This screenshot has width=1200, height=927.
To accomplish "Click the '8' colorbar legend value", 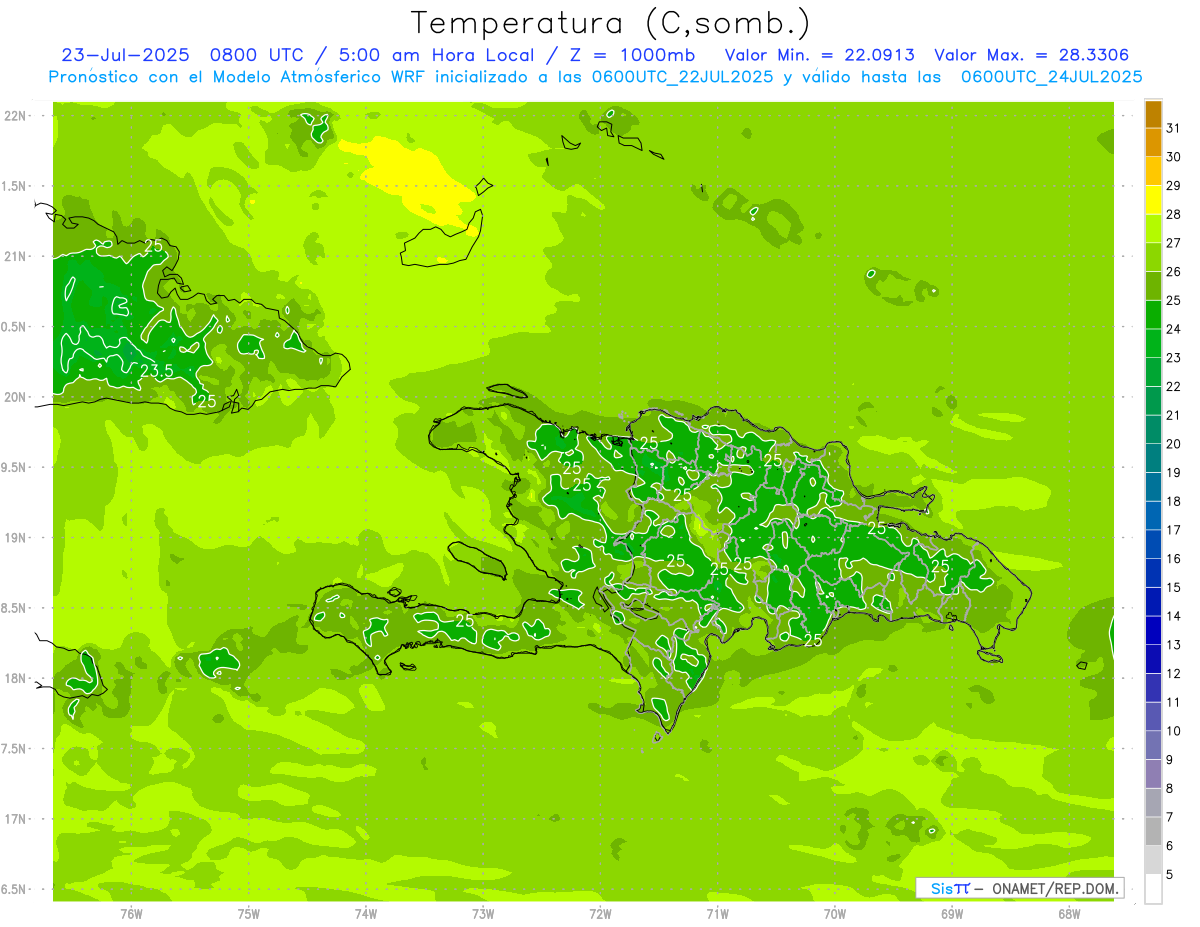I will pyautogui.click(x=1170, y=789).
